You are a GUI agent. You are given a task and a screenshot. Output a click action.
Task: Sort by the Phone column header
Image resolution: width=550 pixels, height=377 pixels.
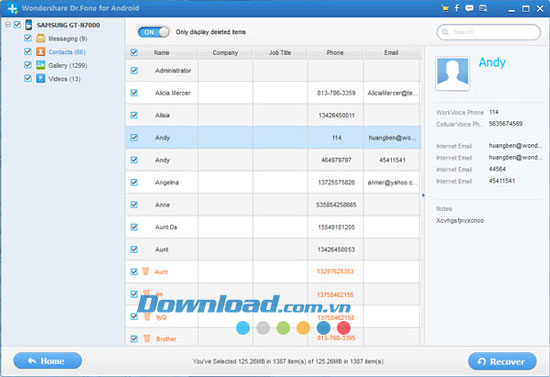tap(335, 53)
